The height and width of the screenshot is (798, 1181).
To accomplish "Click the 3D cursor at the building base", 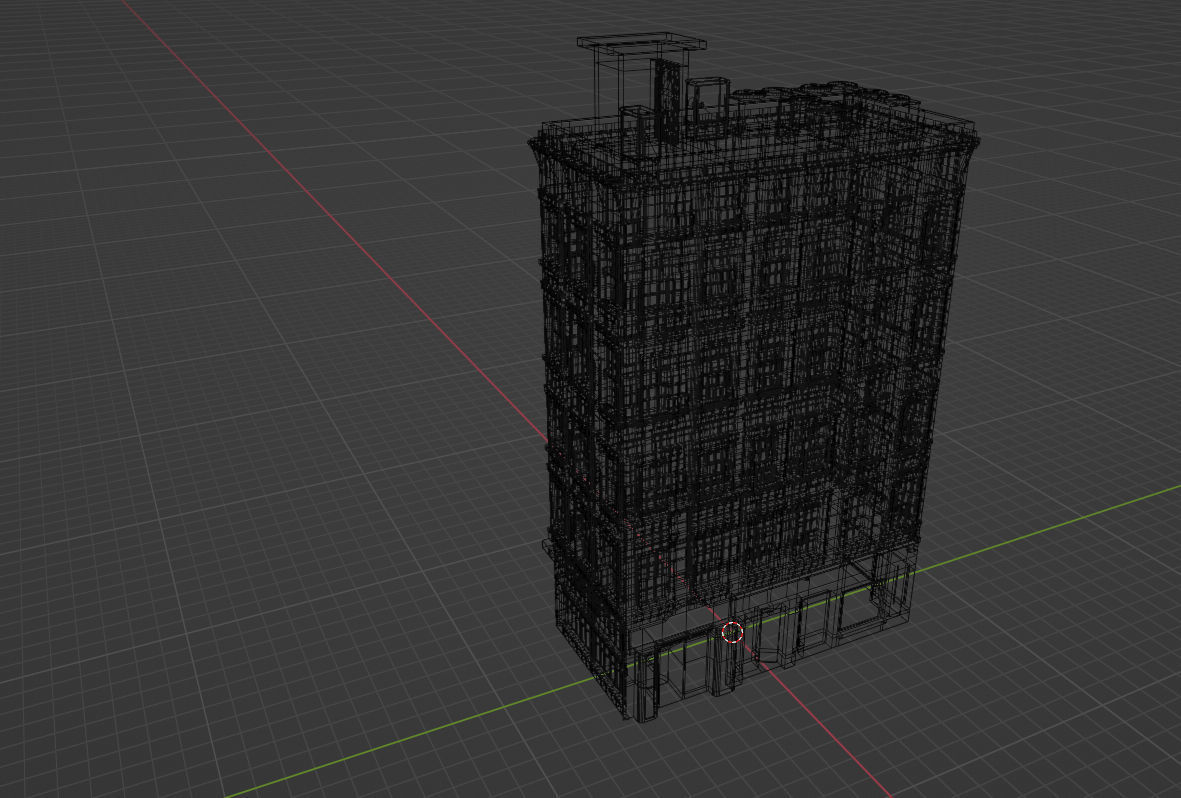I will 732,632.
